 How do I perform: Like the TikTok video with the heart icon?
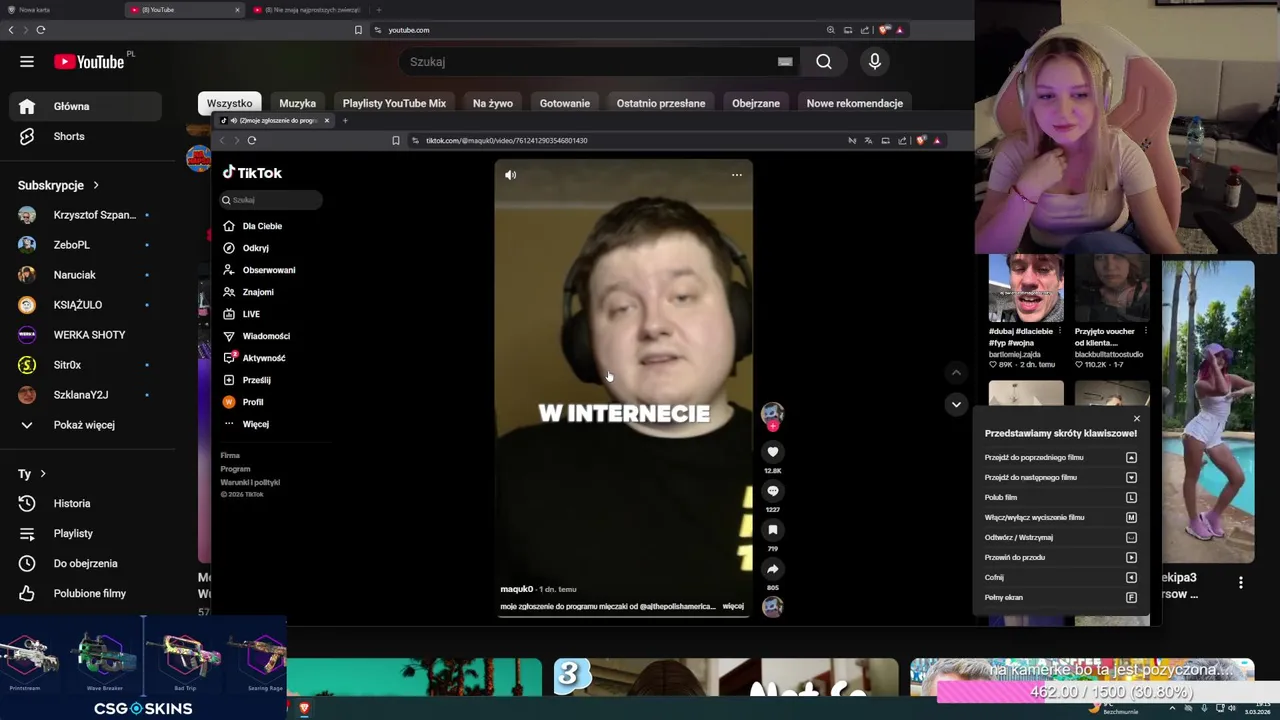click(x=772, y=452)
